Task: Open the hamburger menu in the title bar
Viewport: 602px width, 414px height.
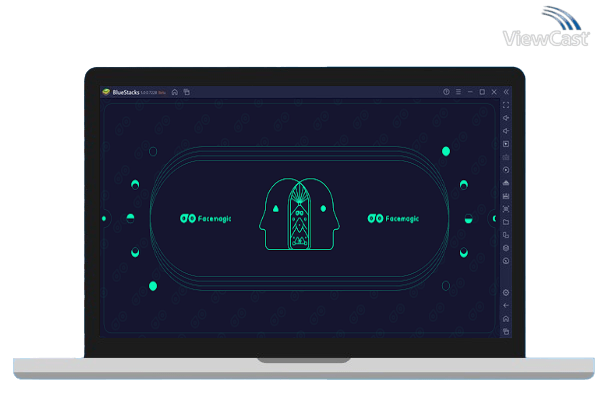Action: point(458,92)
